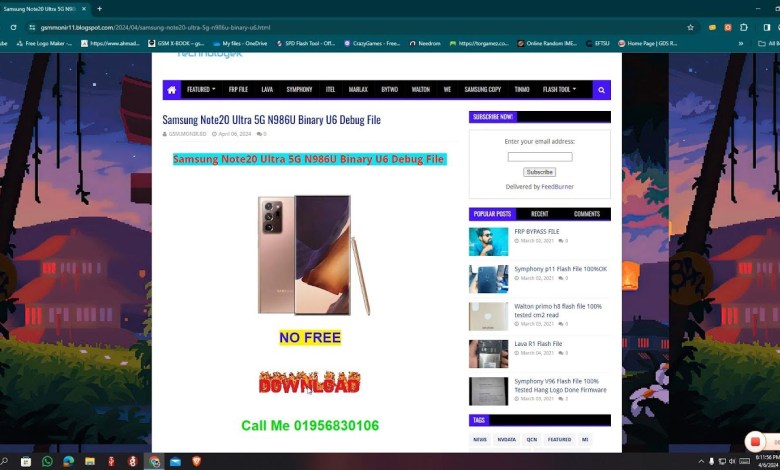The width and height of the screenshot is (780, 470).
Task: Launch Brave browser from taskbar
Action: pyautogui.click(x=196, y=461)
